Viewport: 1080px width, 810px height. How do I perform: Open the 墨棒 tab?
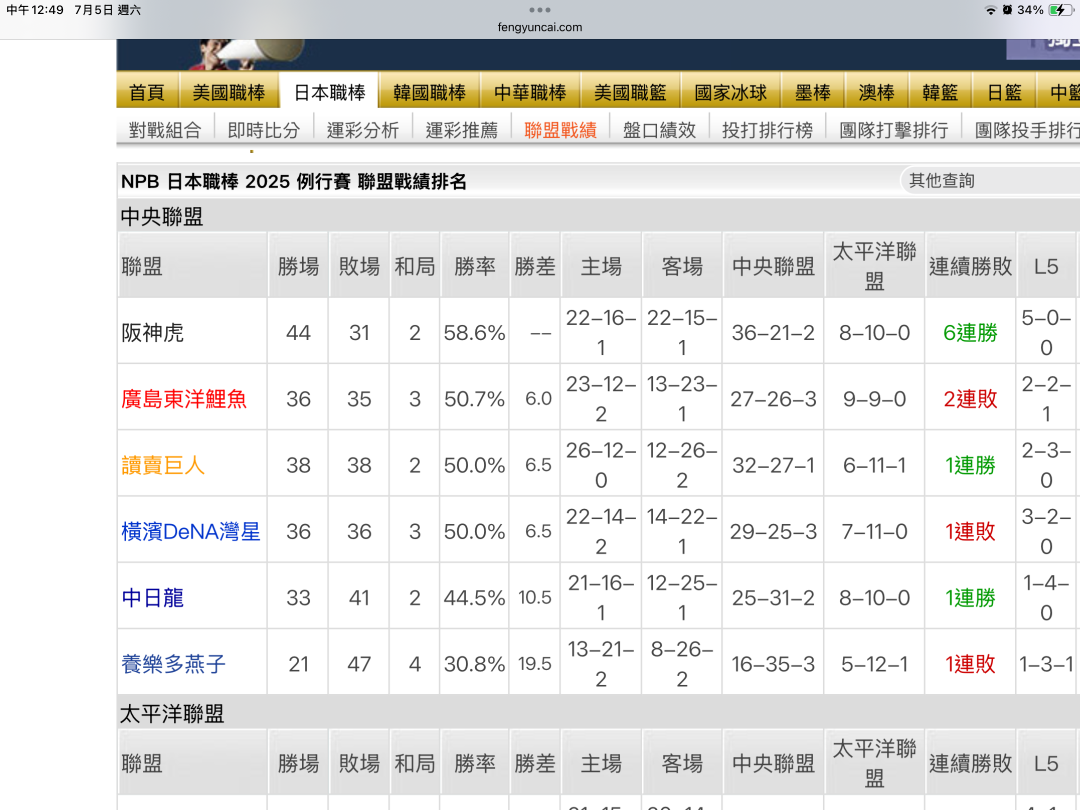(x=813, y=92)
